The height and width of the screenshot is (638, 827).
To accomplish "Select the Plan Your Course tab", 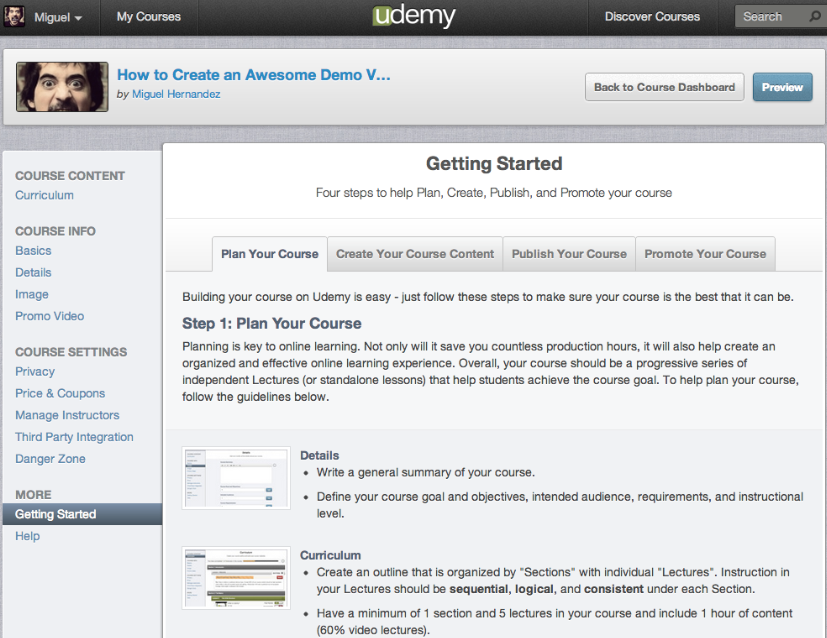I will tap(270, 254).
